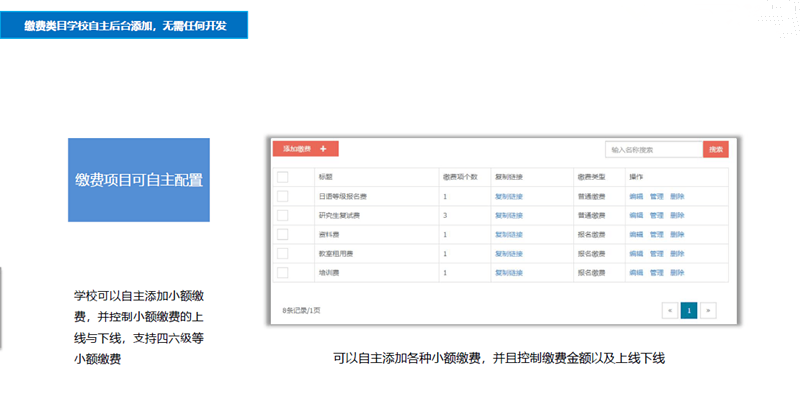Delete the 资料费 payment item

pos(677,235)
